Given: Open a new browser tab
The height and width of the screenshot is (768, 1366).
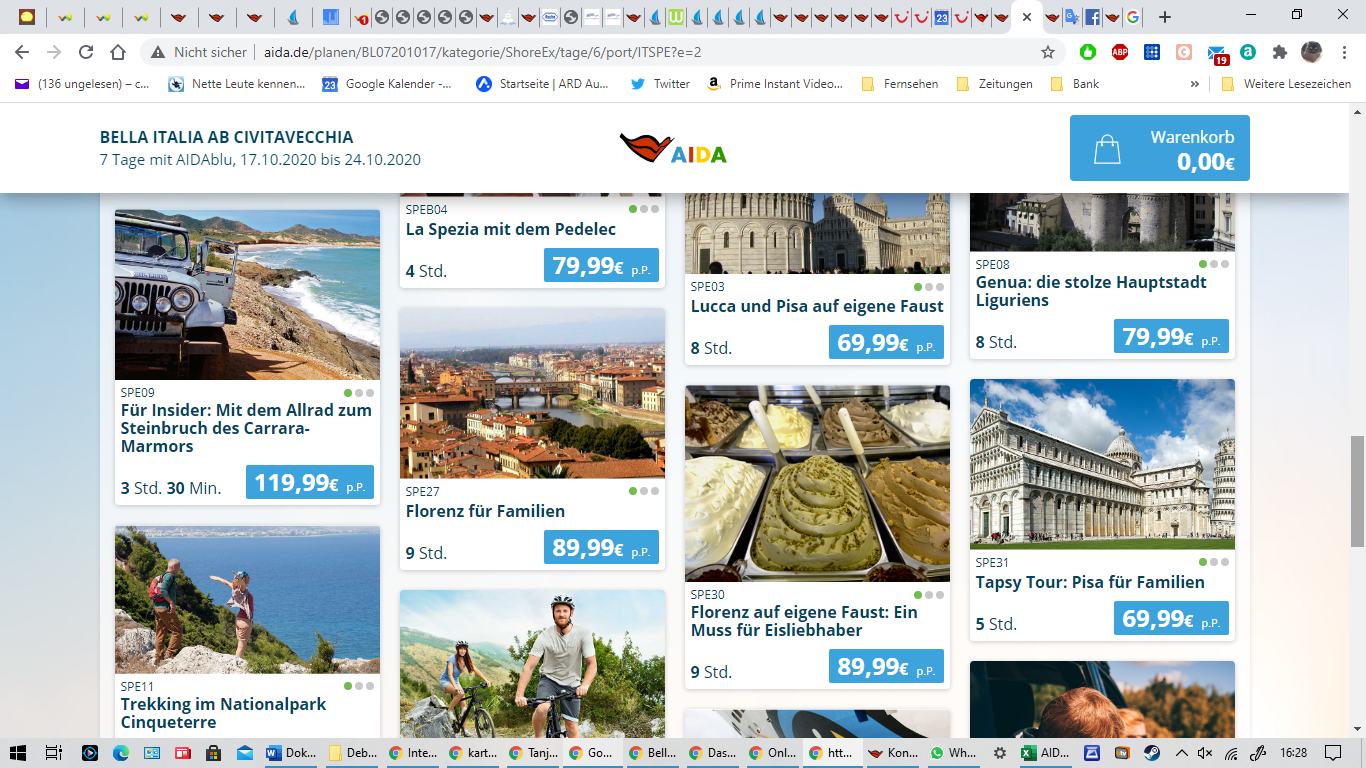Looking at the screenshot, I should coord(1165,17).
